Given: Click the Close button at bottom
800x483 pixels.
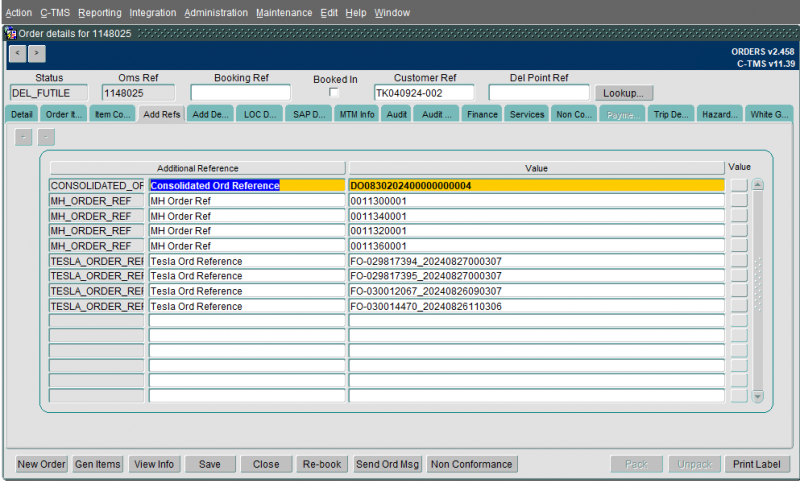Looking at the screenshot, I should (x=266, y=464).
